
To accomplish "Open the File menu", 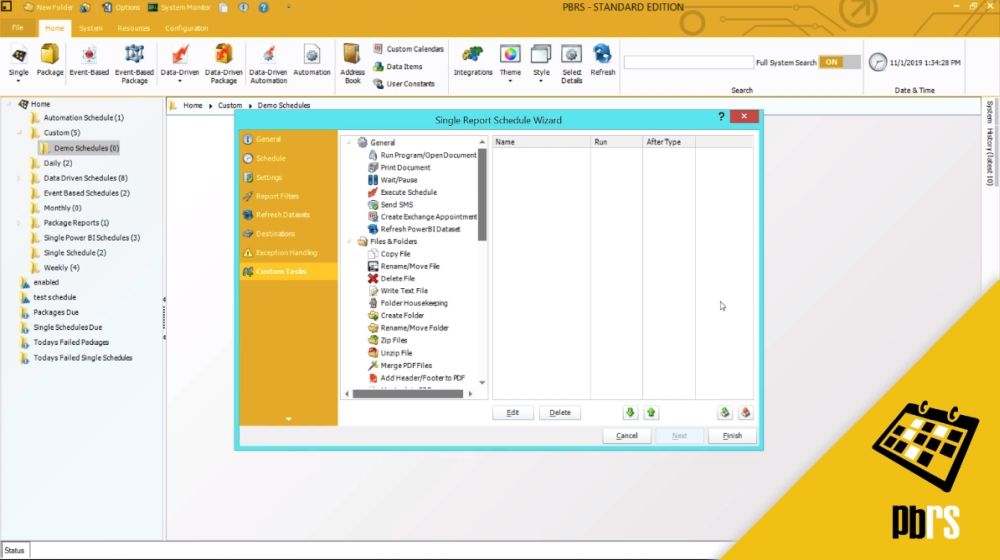I will pos(18,28).
